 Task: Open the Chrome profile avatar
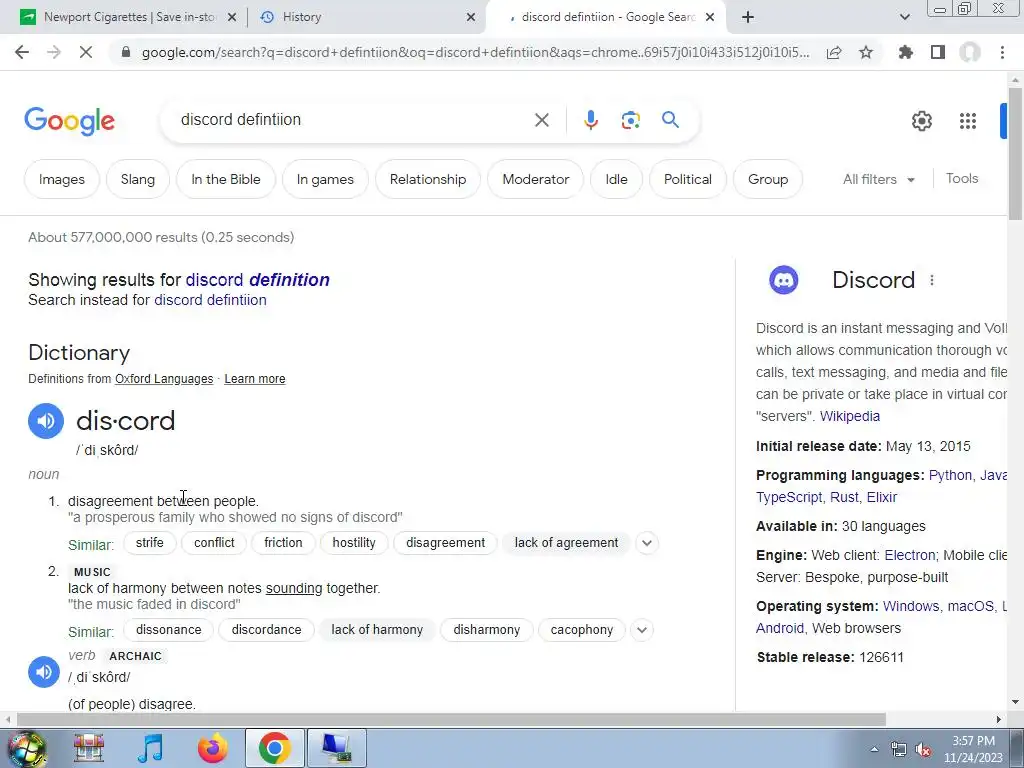coord(970,52)
